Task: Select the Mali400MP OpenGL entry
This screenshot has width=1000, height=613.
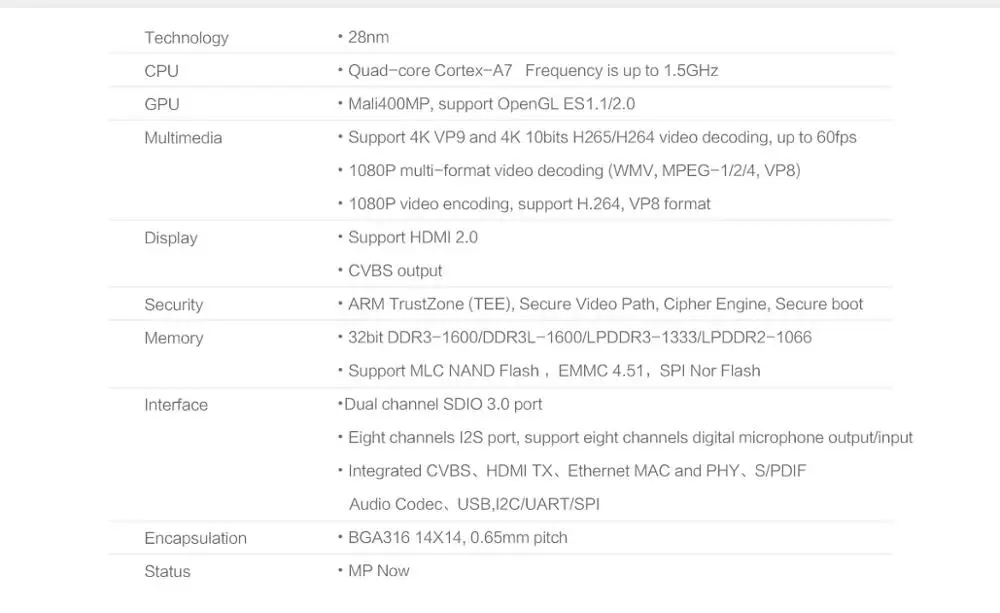Action: pos(491,104)
